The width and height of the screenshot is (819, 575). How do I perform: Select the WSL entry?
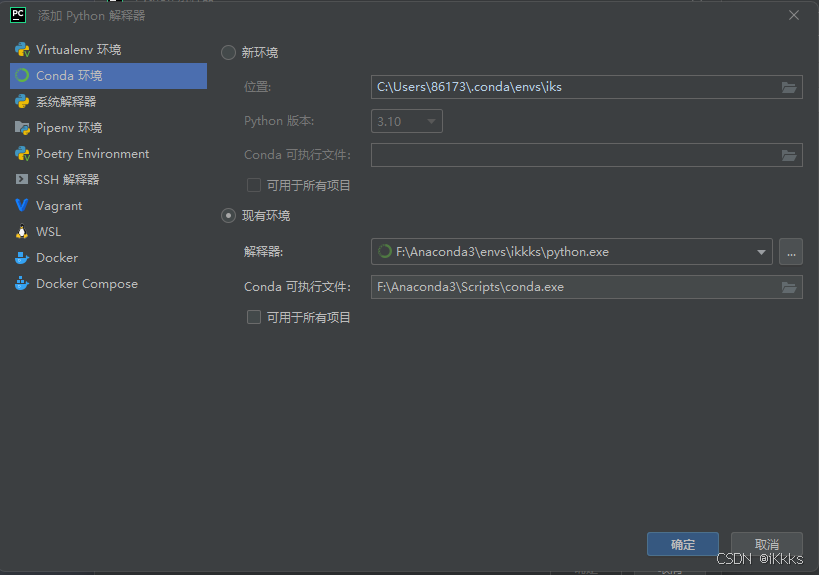109,231
